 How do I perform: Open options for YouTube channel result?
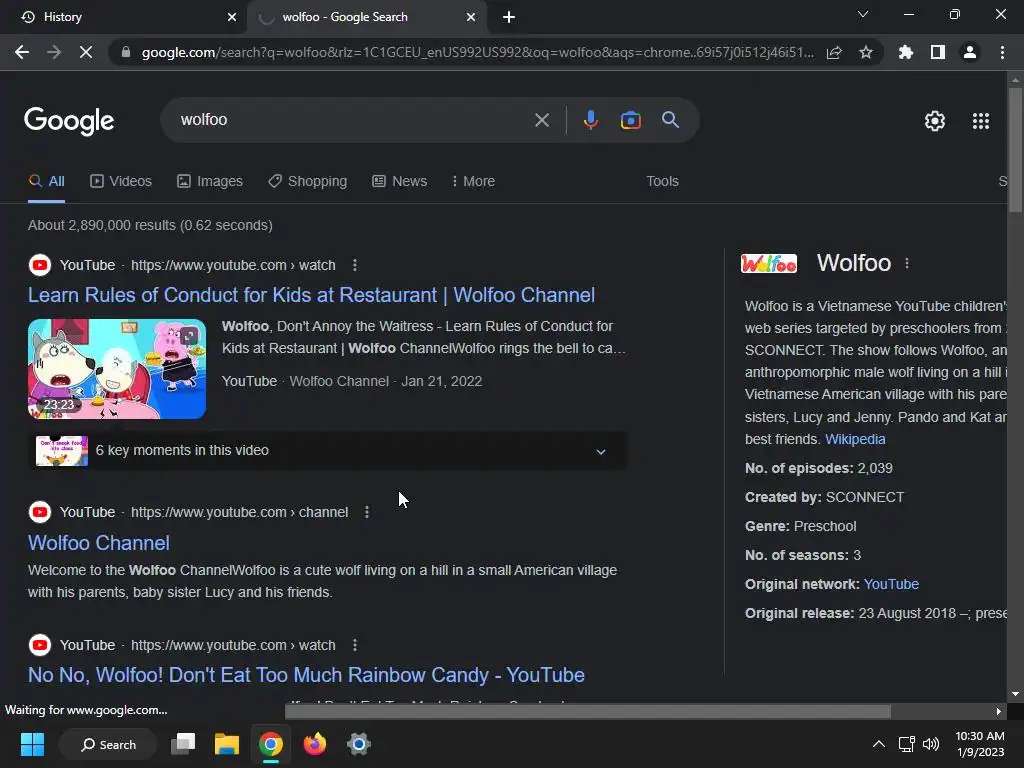[x=367, y=512]
